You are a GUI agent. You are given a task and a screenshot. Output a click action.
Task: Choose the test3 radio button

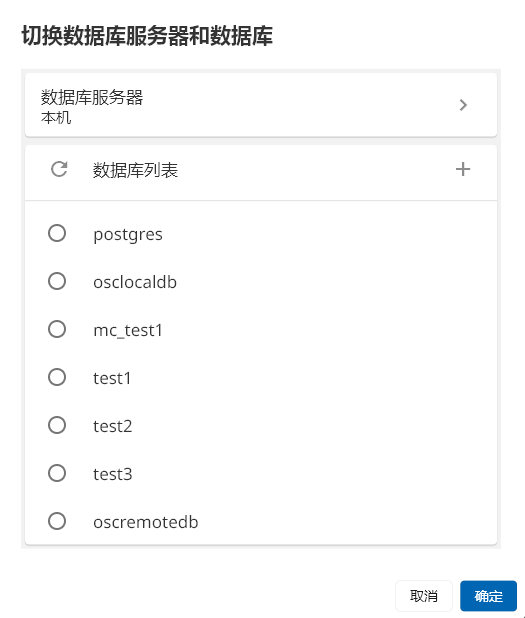point(57,473)
